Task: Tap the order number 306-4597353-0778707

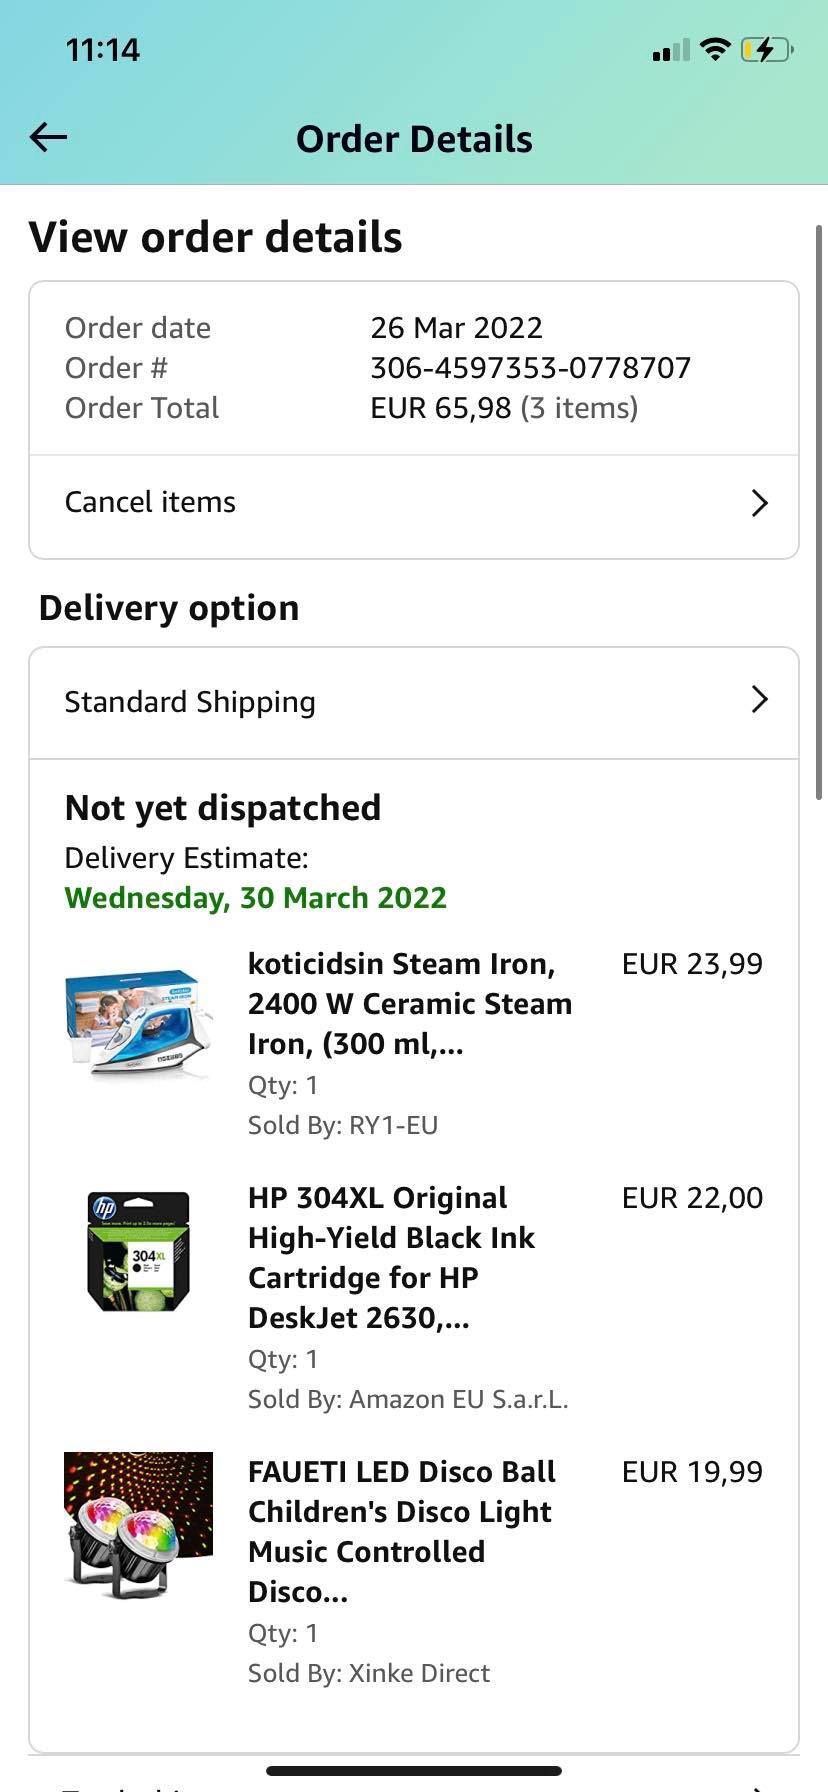Action: pos(530,368)
